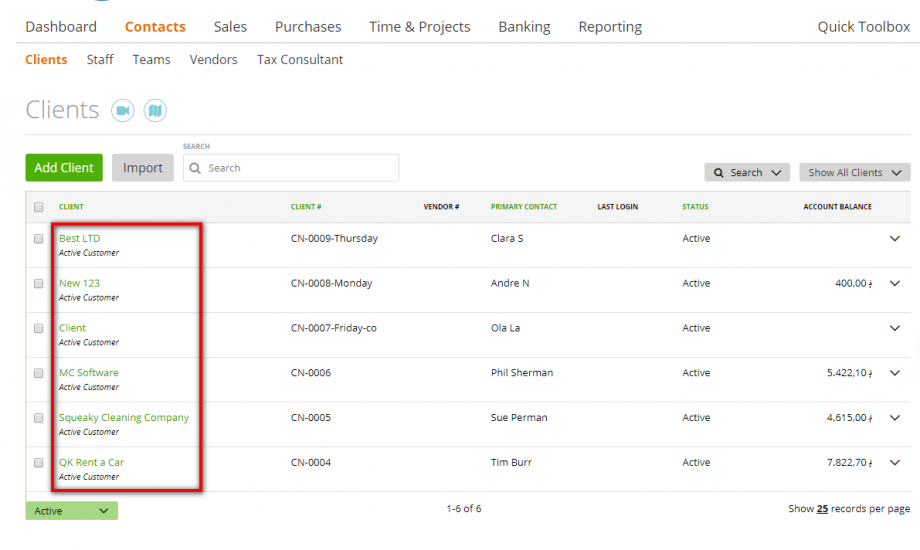Screen dimensions: 920x550
Task: Expand row actions for Squeaky Cleaning Company
Action: tap(895, 417)
